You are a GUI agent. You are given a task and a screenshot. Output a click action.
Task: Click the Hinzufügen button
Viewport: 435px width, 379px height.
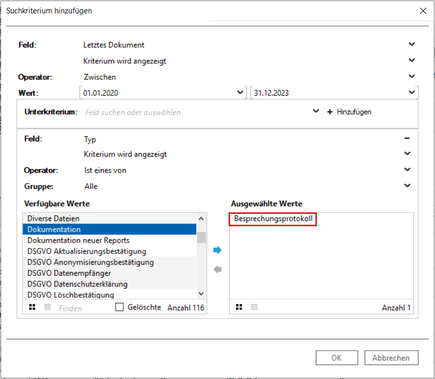click(x=349, y=112)
